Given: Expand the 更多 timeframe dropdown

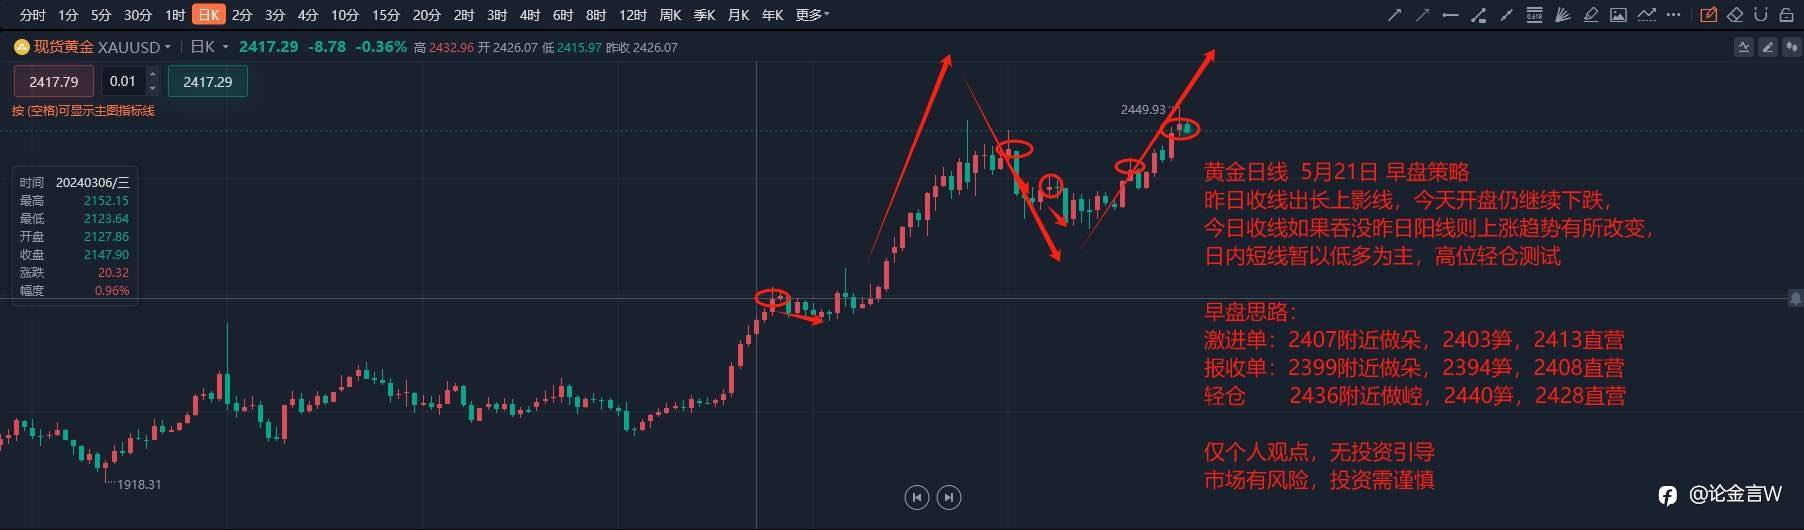Looking at the screenshot, I should pyautogui.click(x=812, y=15).
